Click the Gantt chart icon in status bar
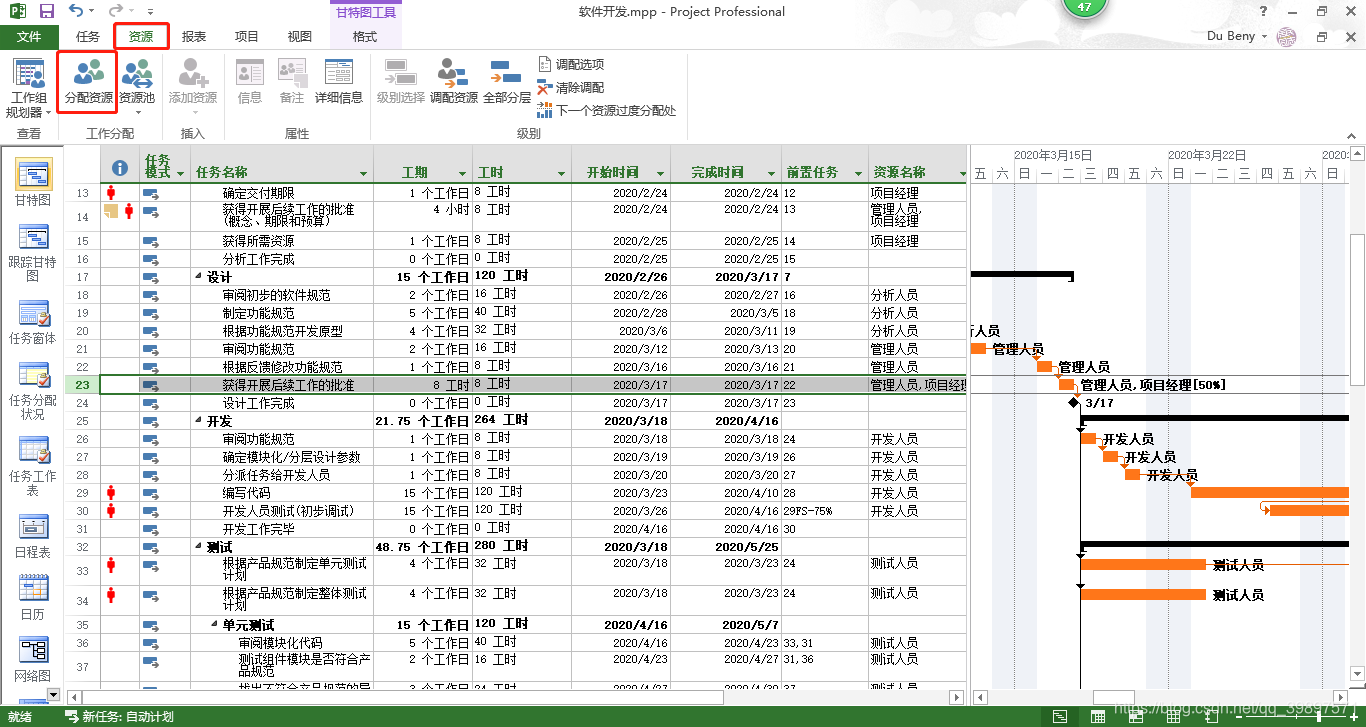Viewport: 1366px width, 727px height. coord(1060,716)
